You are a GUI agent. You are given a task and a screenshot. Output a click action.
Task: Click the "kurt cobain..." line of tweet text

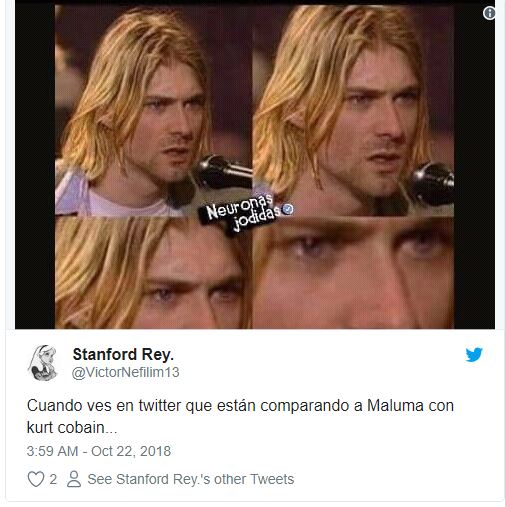72,428
